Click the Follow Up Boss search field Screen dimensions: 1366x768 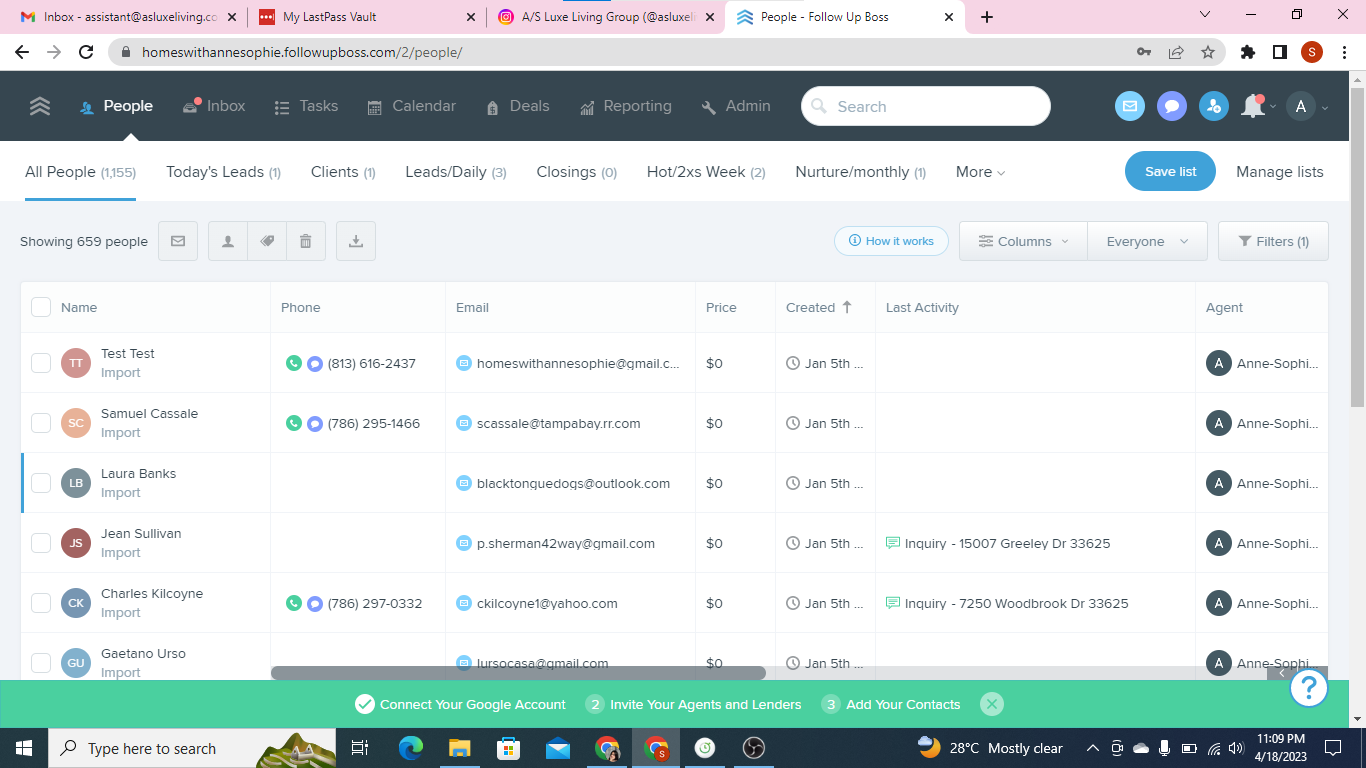pyautogui.click(x=926, y=106)
